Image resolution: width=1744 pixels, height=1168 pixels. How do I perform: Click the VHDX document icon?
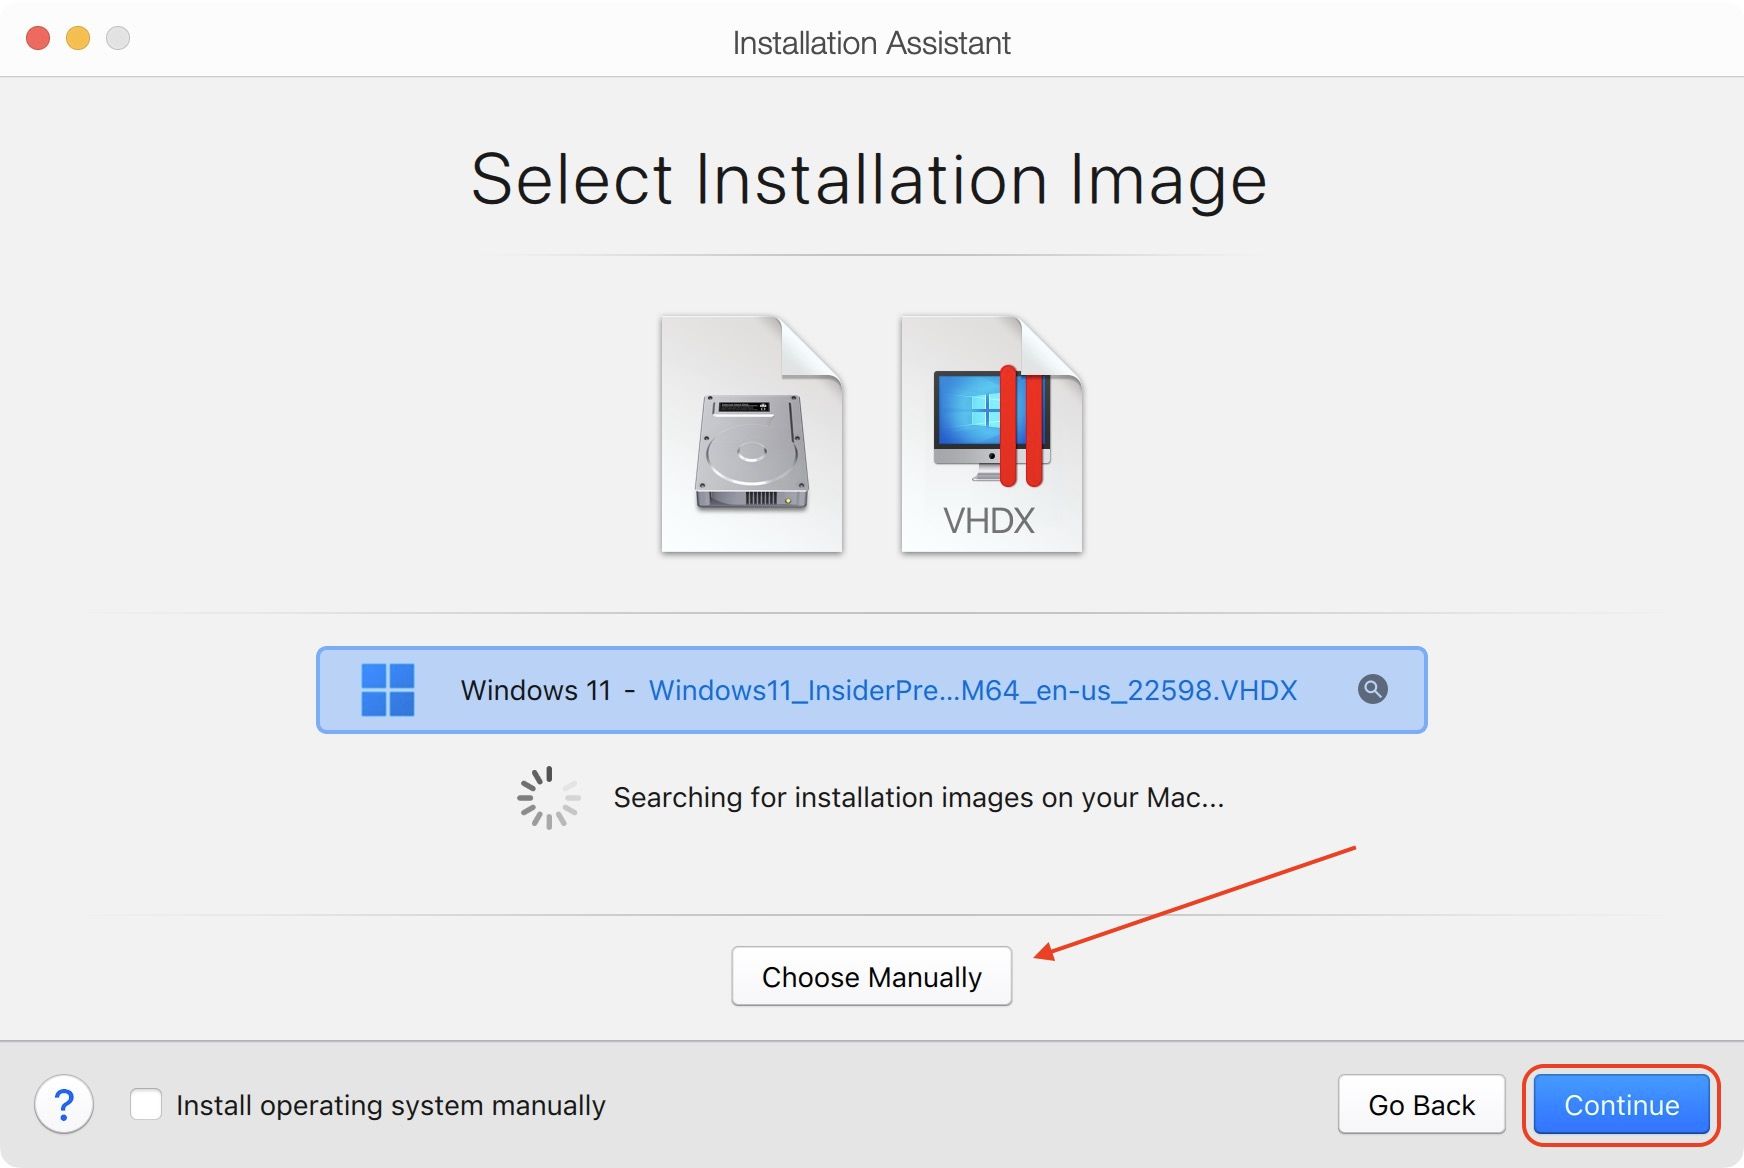(990, 435)
